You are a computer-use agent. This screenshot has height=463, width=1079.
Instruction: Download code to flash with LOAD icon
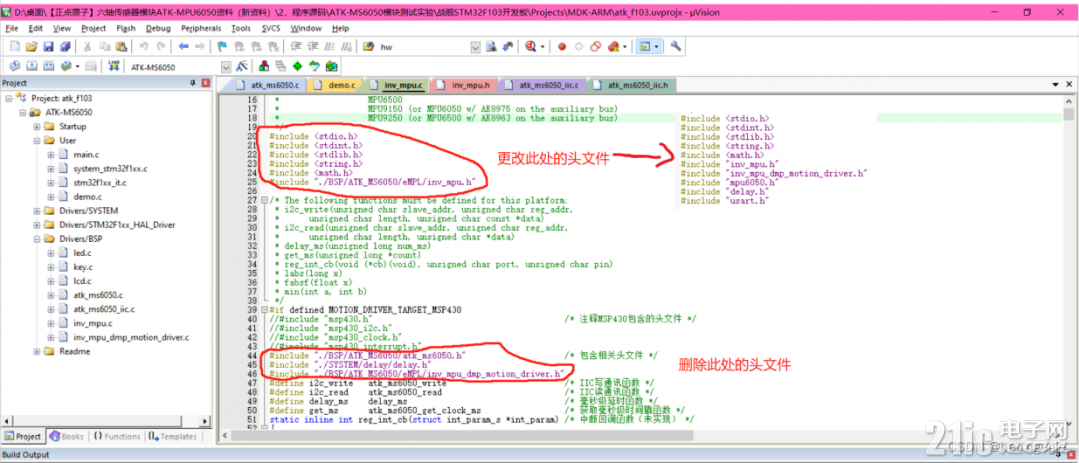pyautogui.click(x=114, y=66)
